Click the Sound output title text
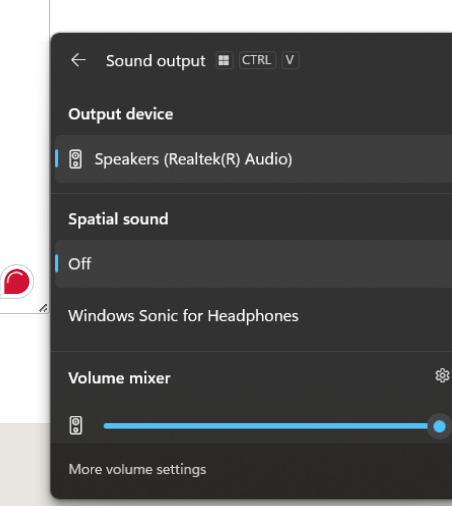Viewport: 452px width, 506px height. 156,61
